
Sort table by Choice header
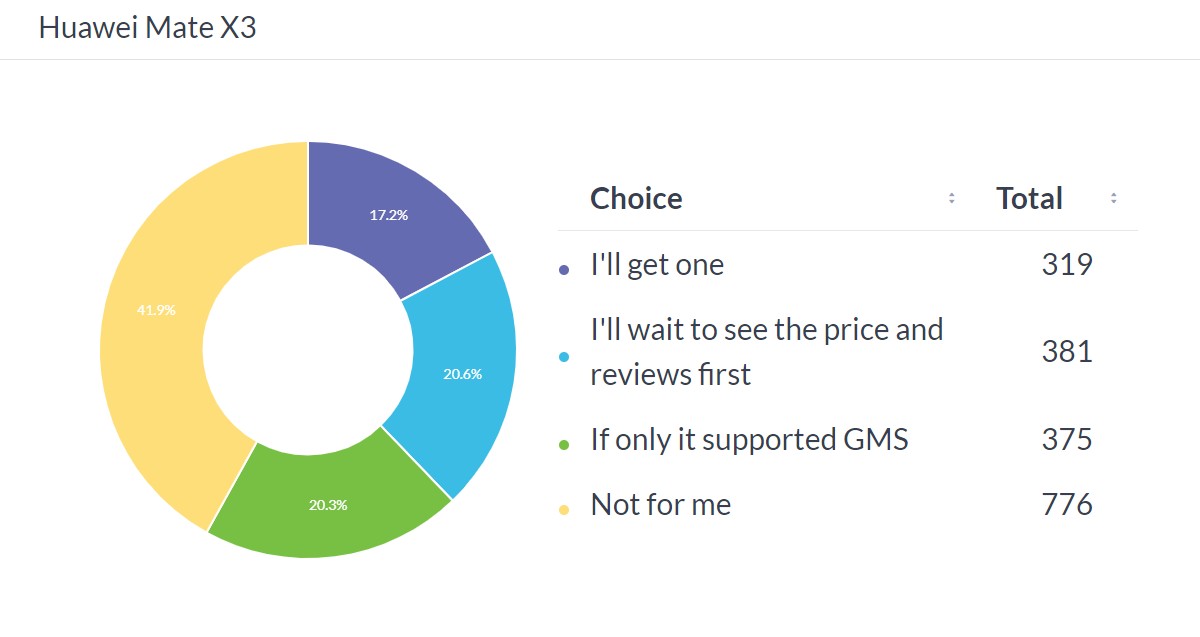[636, 198]
